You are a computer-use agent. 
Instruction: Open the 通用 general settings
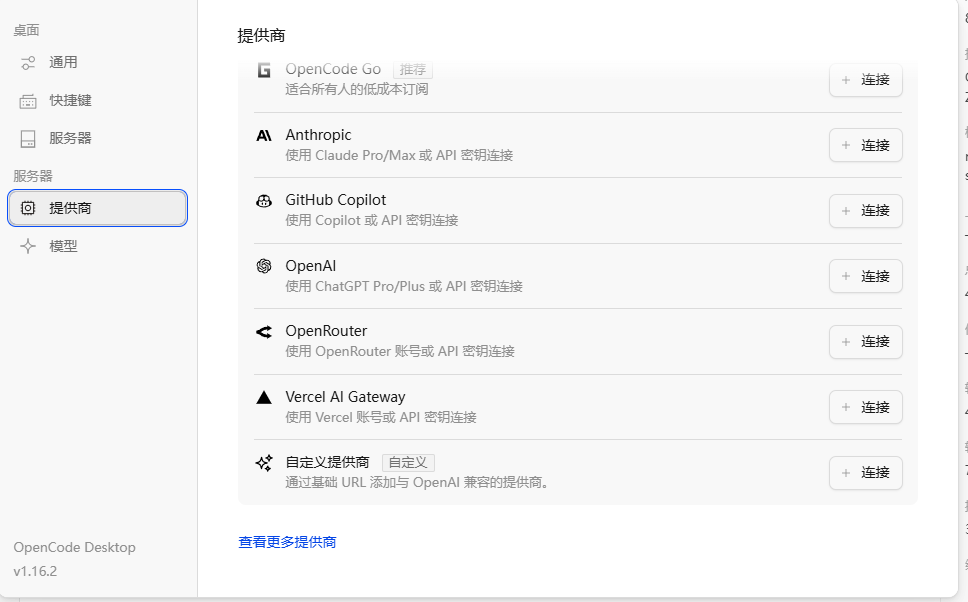pos(98,62)
